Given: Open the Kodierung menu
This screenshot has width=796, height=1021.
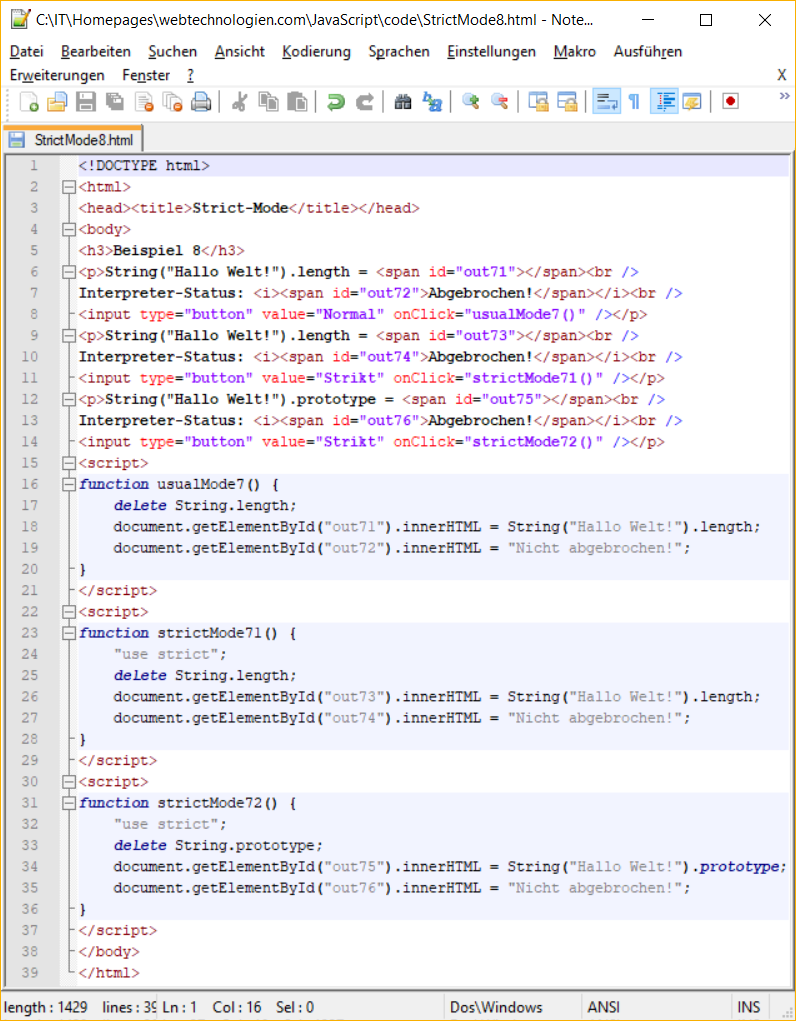Looking at the screenshot, I should pos(316,51).
